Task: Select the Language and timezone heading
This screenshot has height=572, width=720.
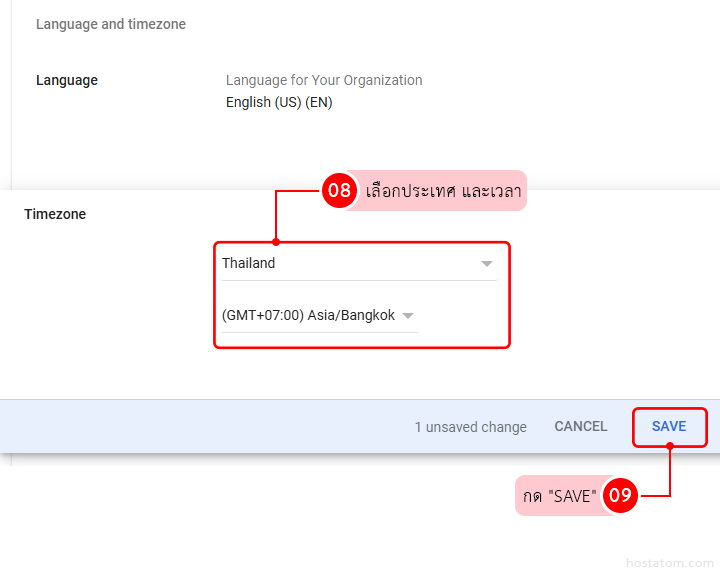Action: (x=111, y=24)
